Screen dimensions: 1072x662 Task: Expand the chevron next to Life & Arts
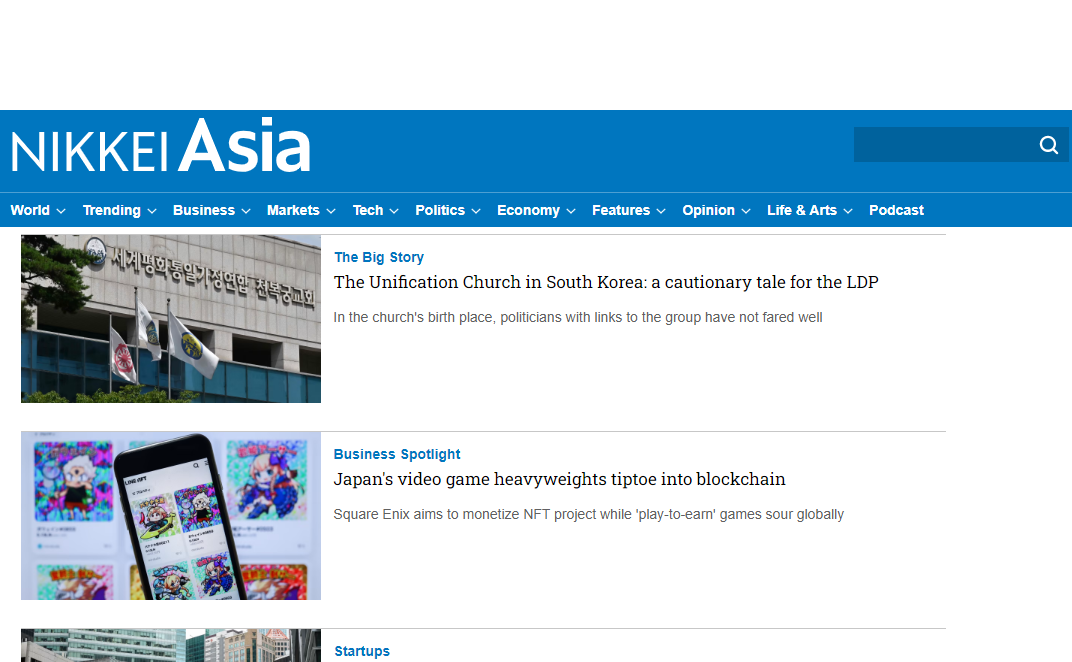[x=848, y=211]
